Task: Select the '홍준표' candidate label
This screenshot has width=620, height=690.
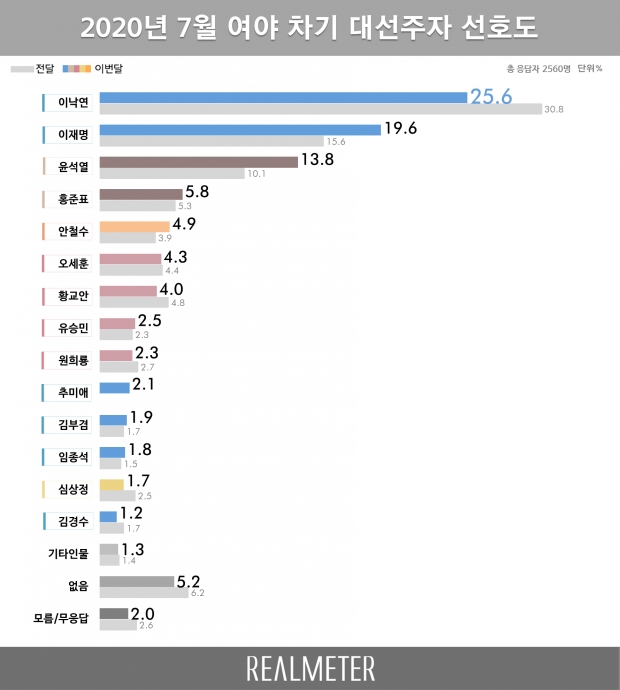Action: tap(67, 199)
